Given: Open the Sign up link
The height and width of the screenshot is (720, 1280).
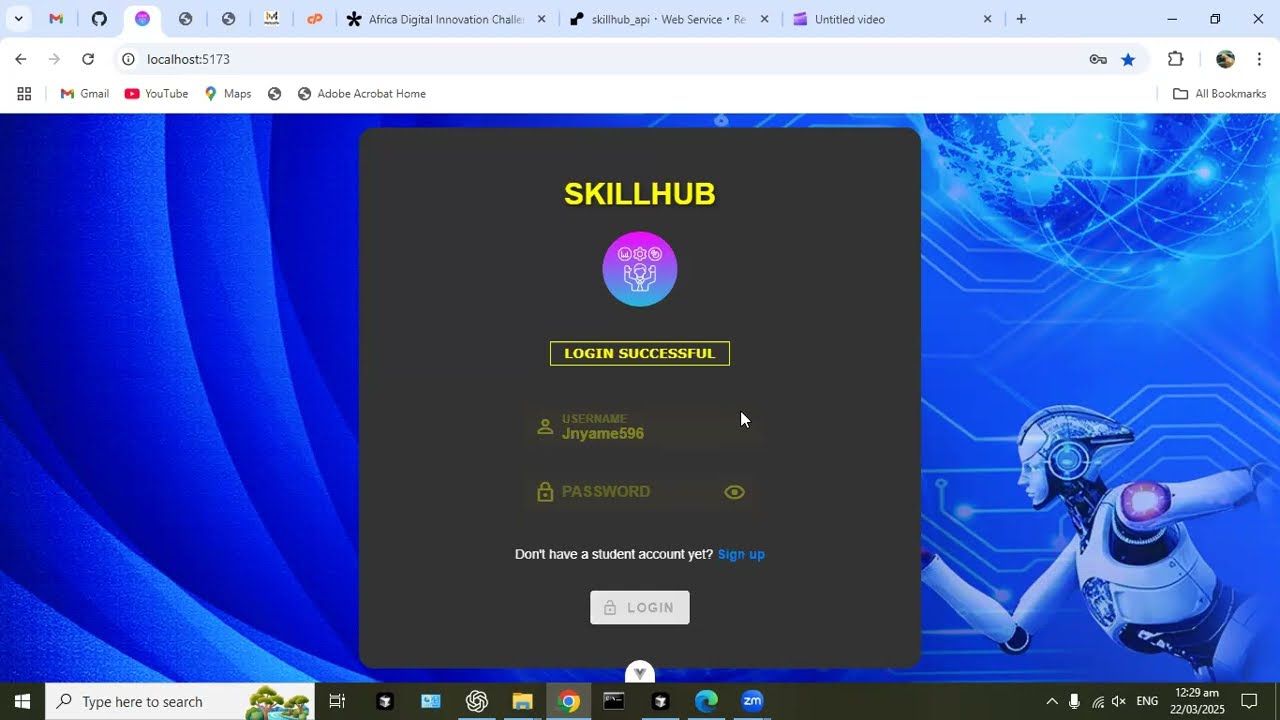Looking at the screenshot, I should coord(741,554).
